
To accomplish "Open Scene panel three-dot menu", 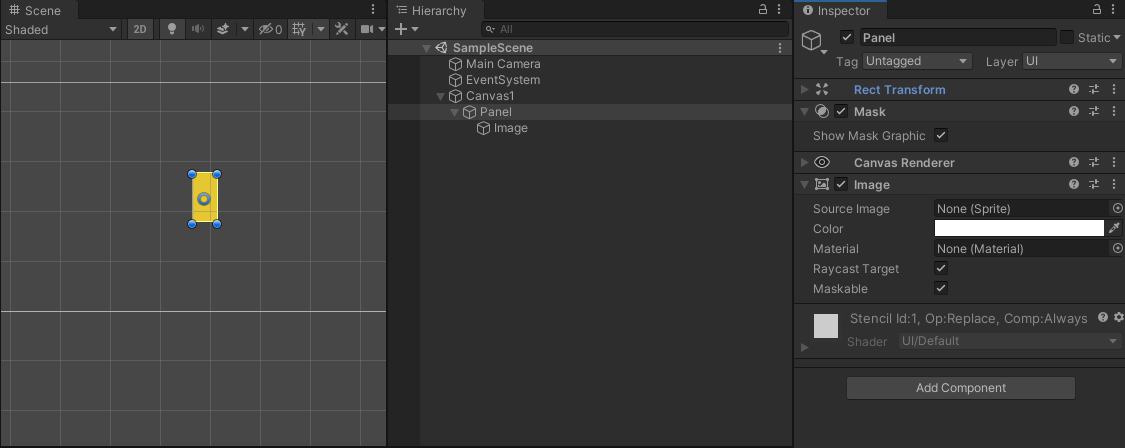I will click(x=373, y=10).
